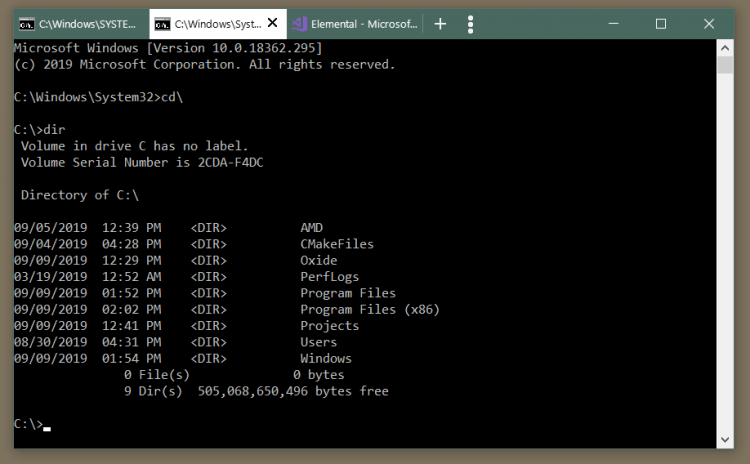
Task: Click the vertical scrollbar thumb
Action: click(725, 64)
